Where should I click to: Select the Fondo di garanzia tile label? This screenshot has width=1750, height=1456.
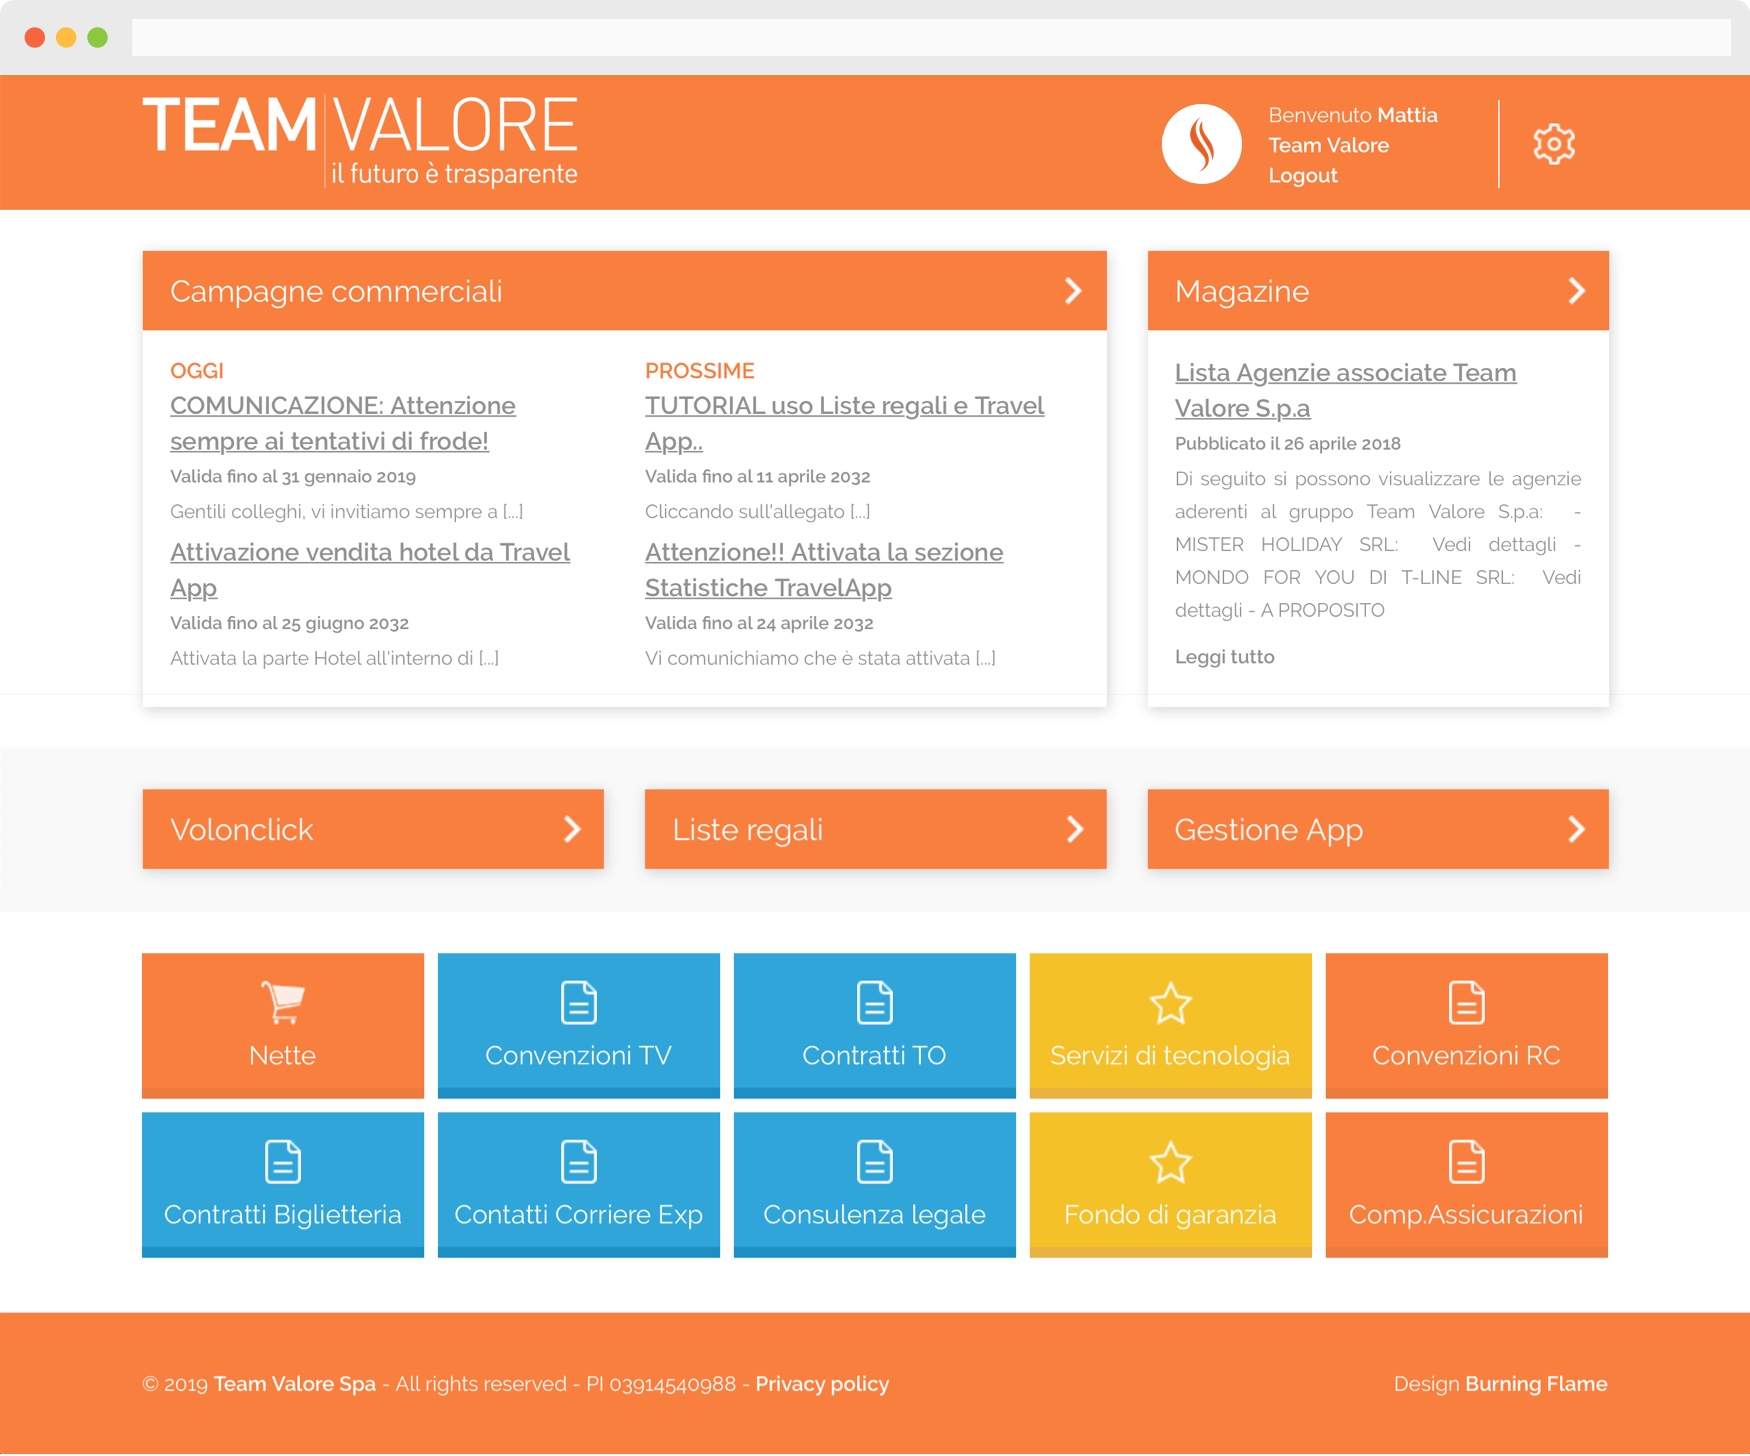point(1170,1214)
